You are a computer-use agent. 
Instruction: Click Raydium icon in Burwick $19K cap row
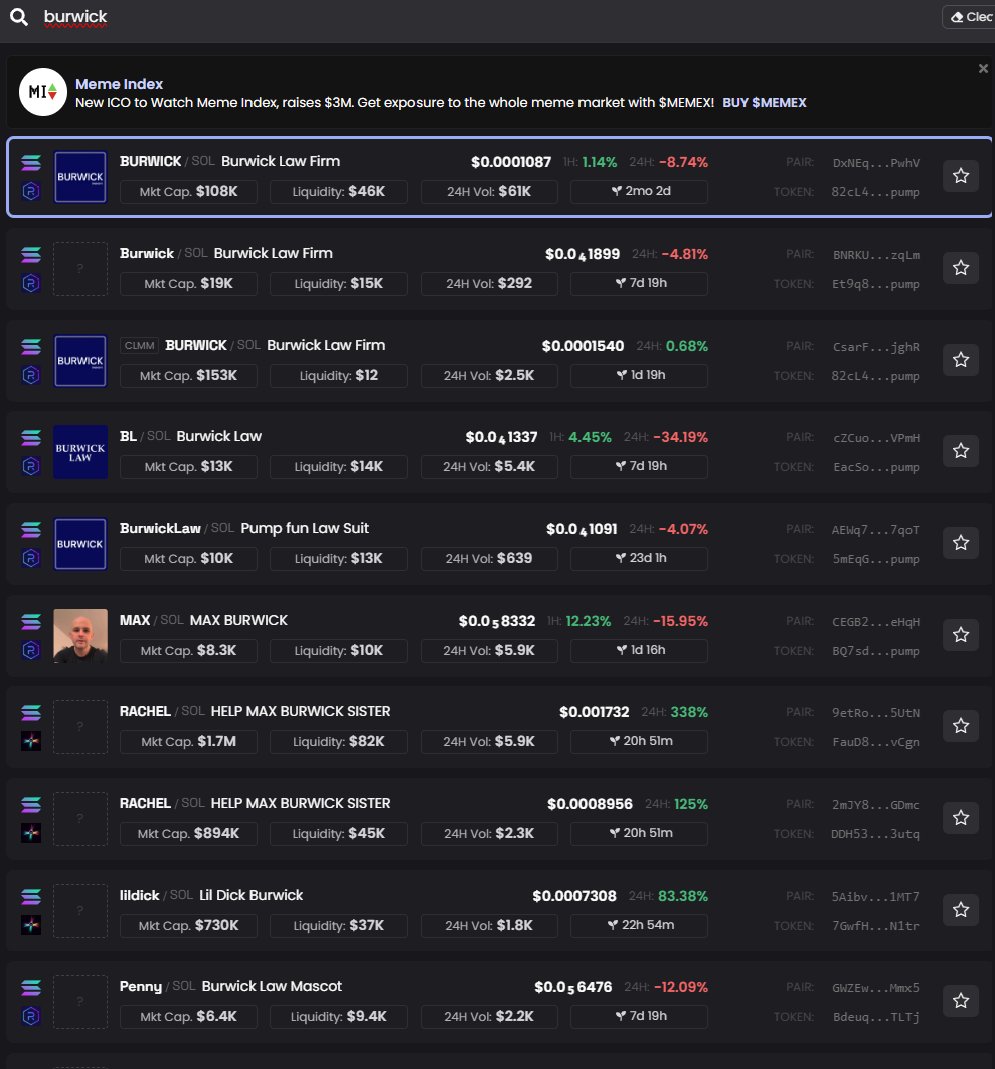click(x=31, y=283)
